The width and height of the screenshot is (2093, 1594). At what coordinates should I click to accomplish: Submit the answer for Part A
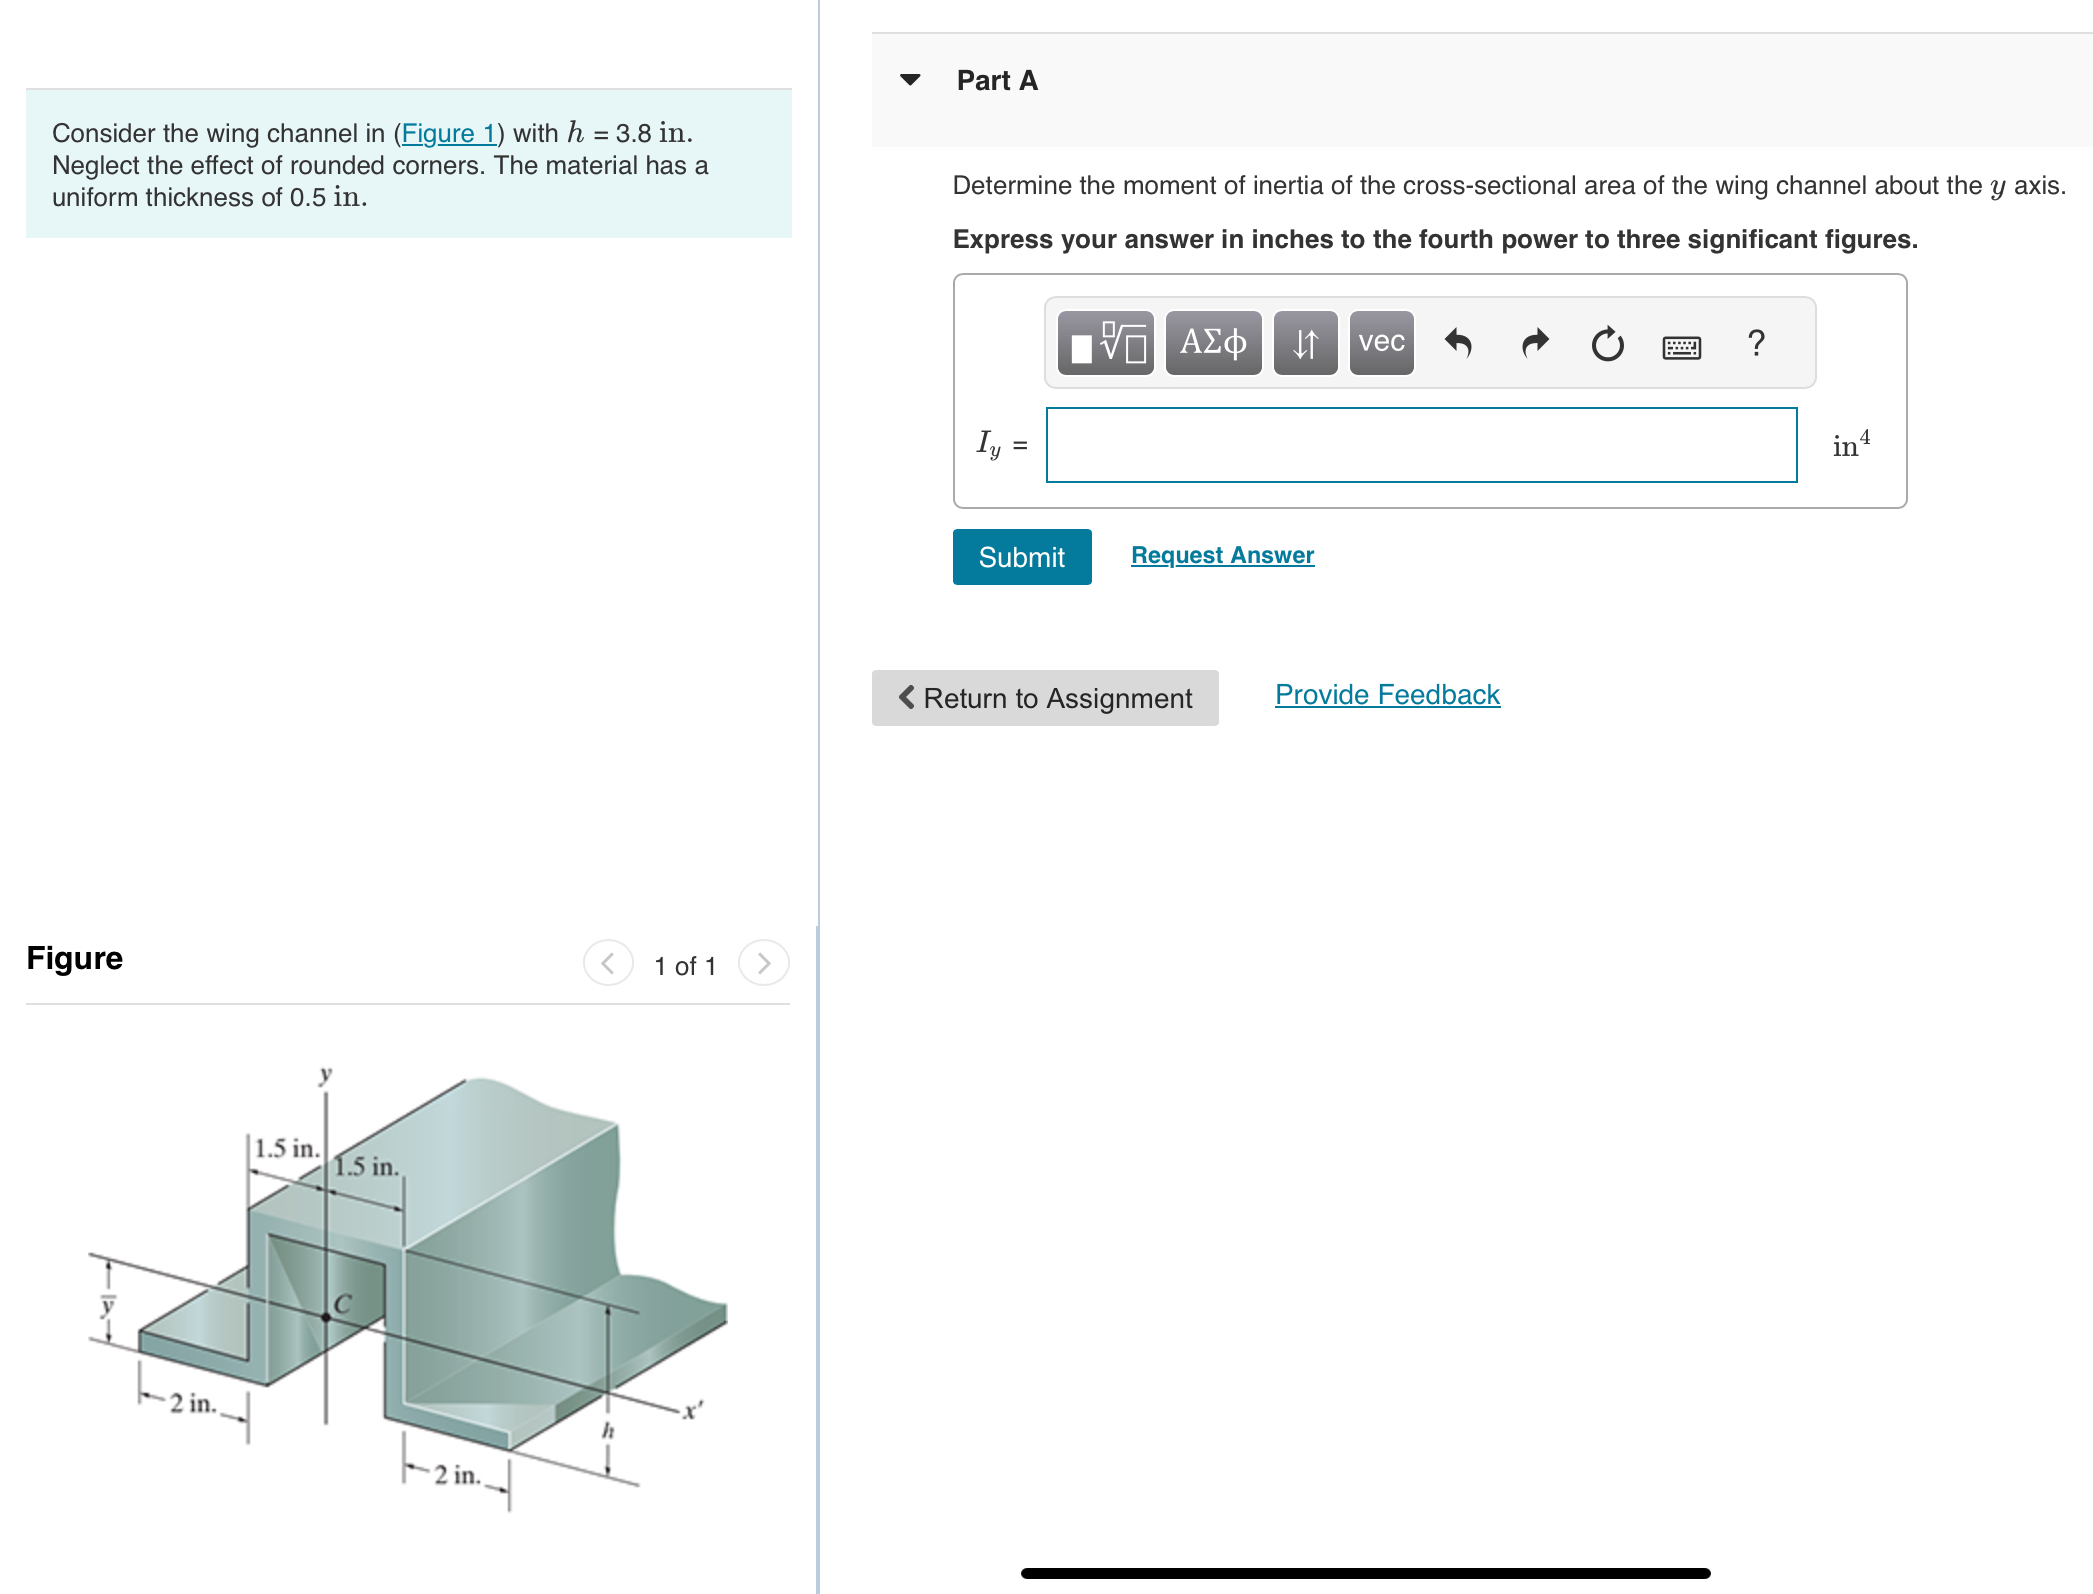(x=1021, y=557)
